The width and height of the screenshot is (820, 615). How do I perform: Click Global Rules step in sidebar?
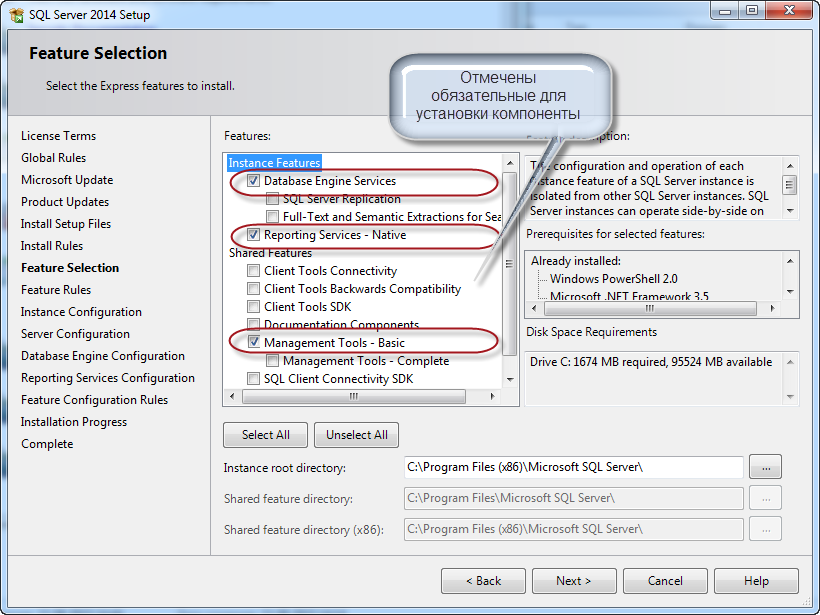[x=53, y=158]
